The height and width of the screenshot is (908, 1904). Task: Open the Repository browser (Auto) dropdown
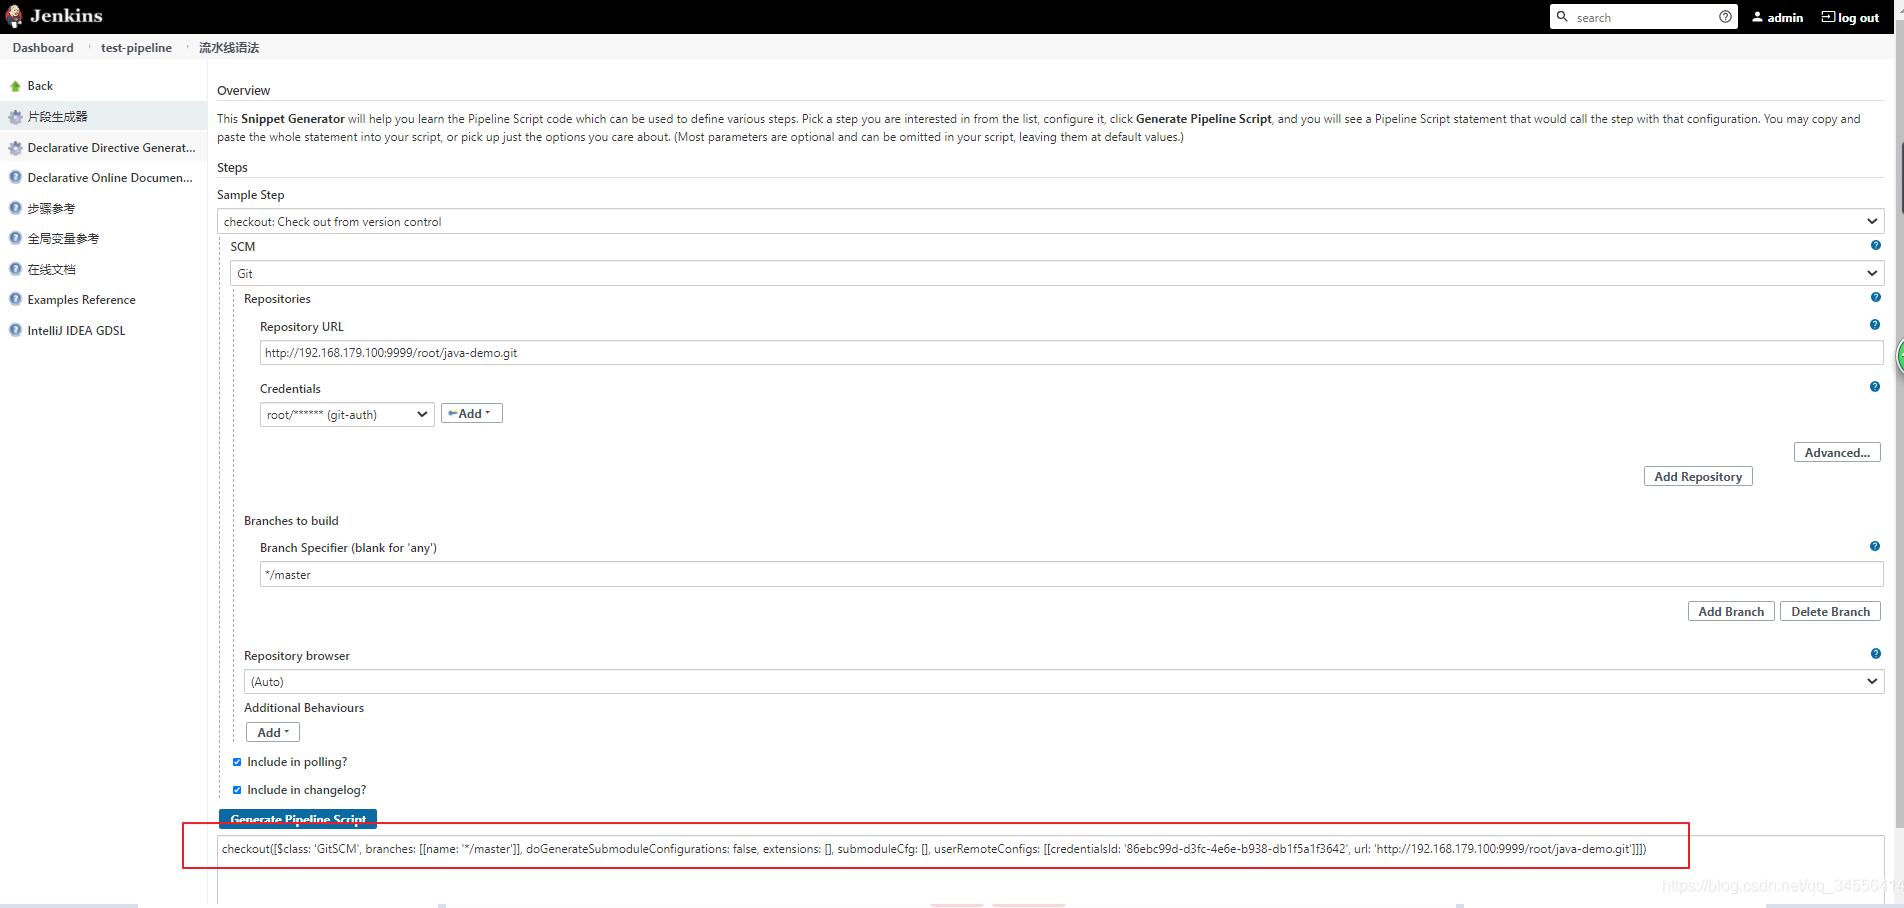point(1062,681)
